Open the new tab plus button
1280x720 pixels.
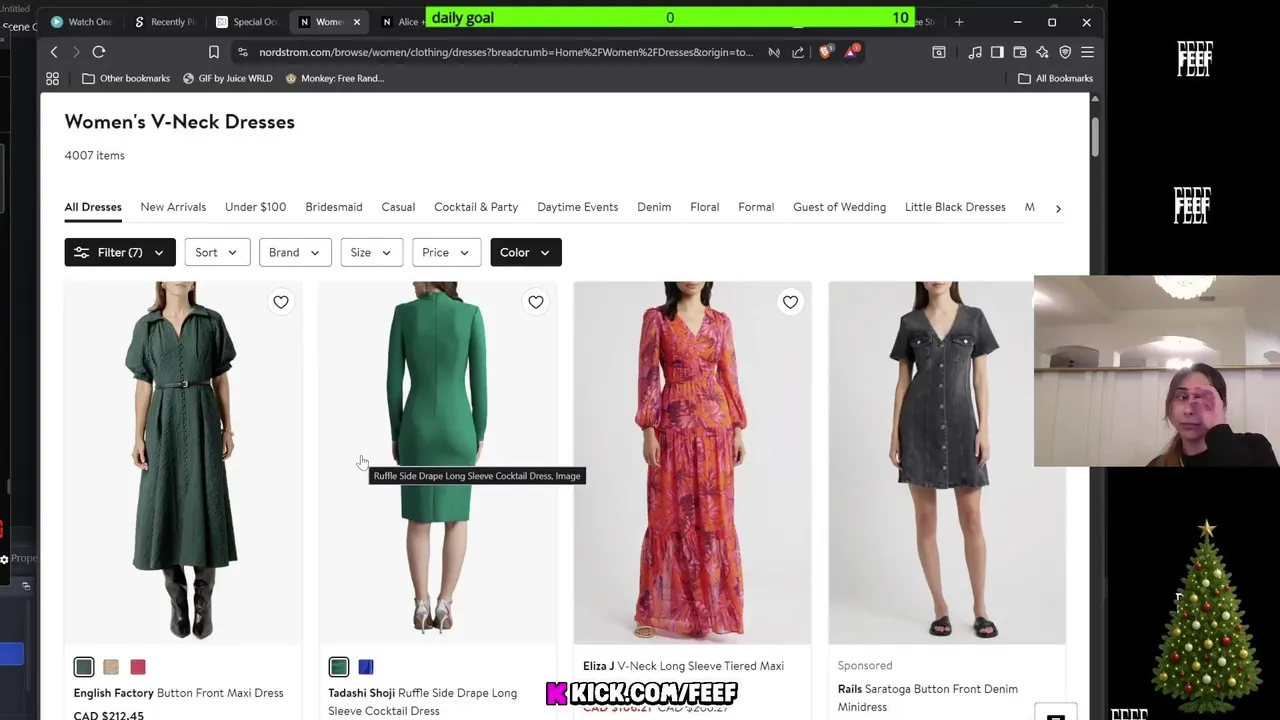pos(959,21)
